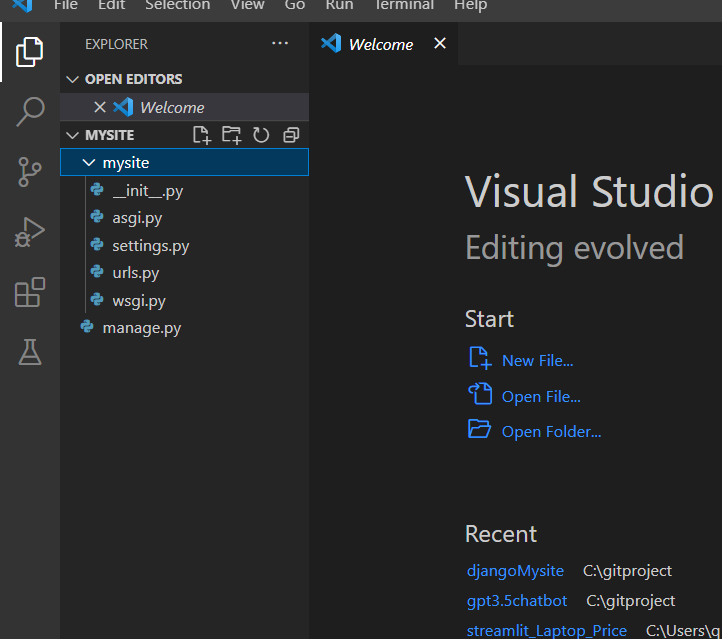The height and width of the screenshot is (639, 722).
Task: Click the Python icon next to manage.py
Action: pyautogui.click(x=87, y=327)
